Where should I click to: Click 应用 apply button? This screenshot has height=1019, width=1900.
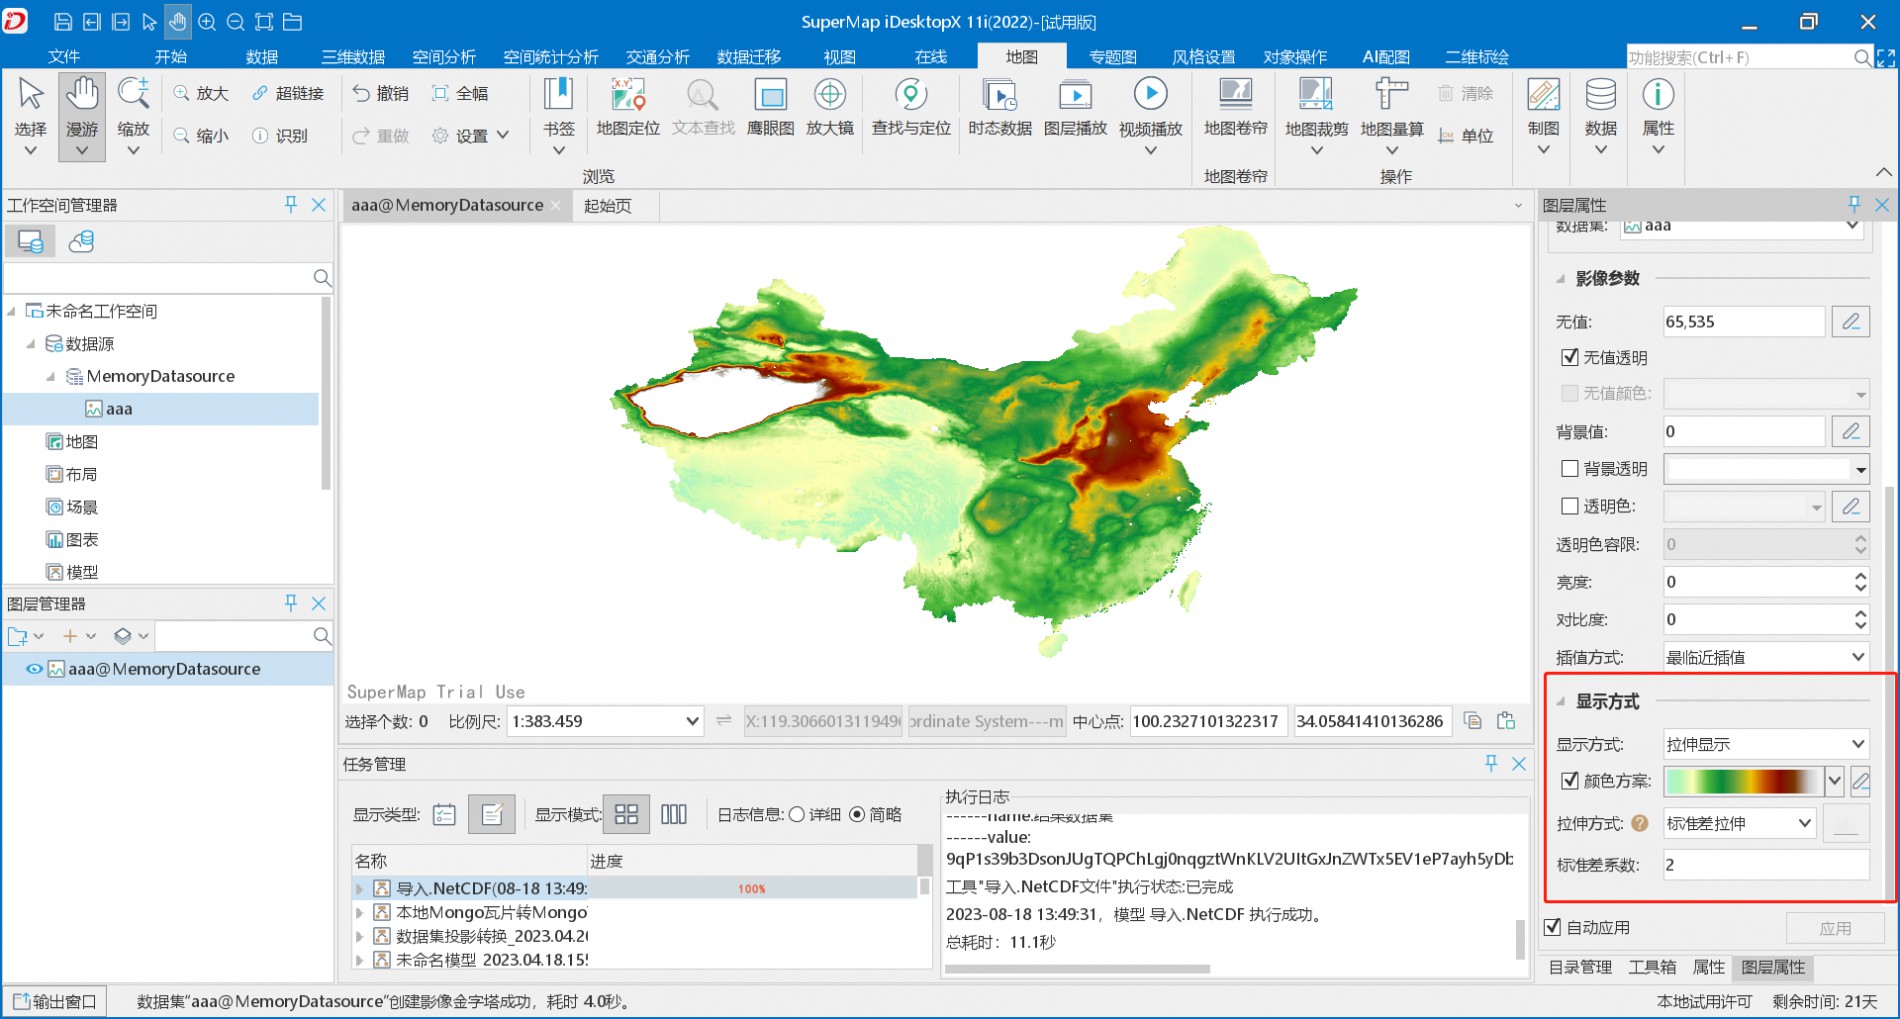(x=1834, y=928)
